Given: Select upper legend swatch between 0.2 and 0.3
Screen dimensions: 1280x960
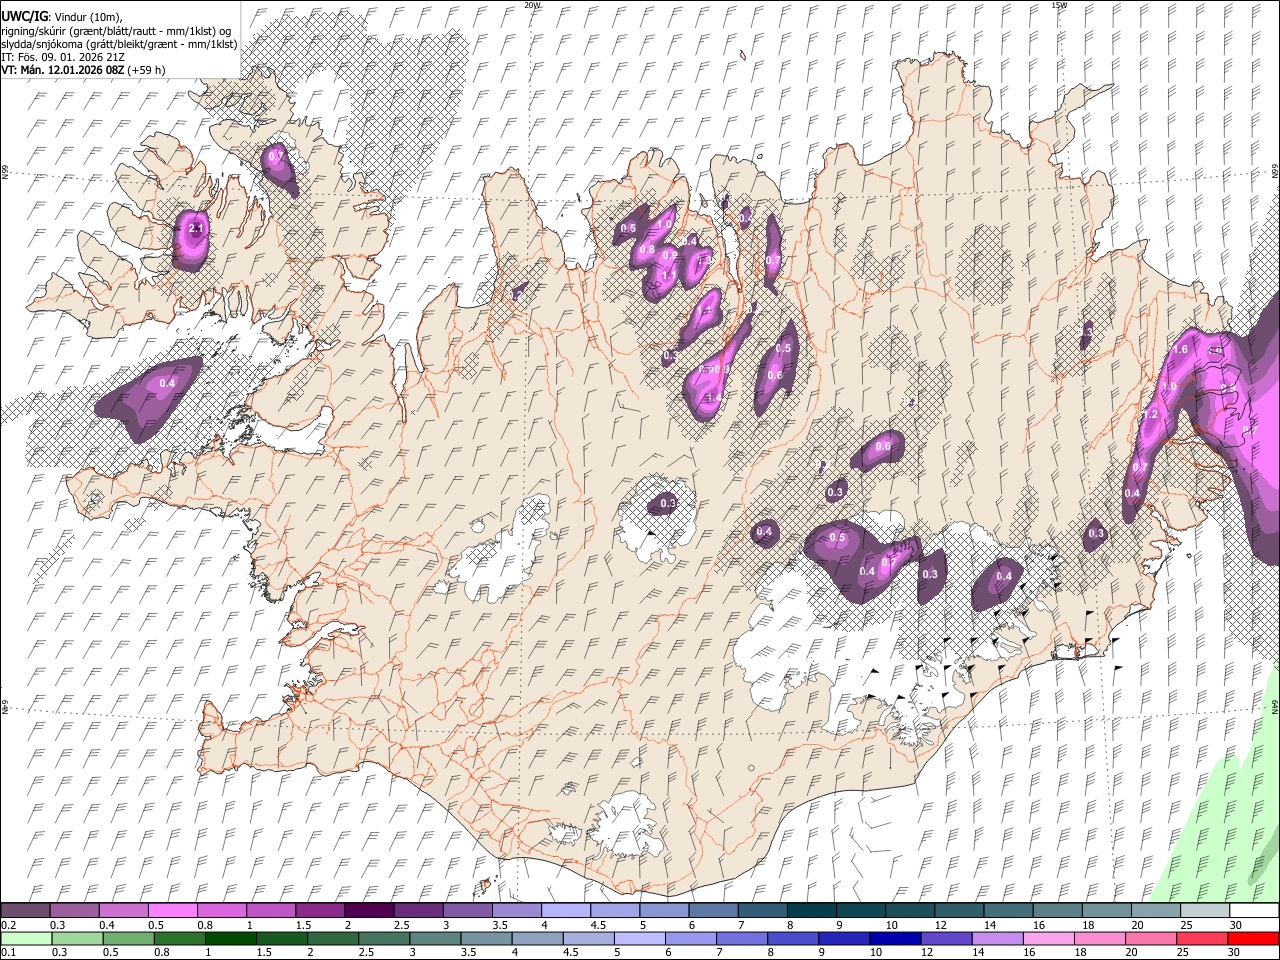Looking at the screenshot, I should tap(25, 911).
